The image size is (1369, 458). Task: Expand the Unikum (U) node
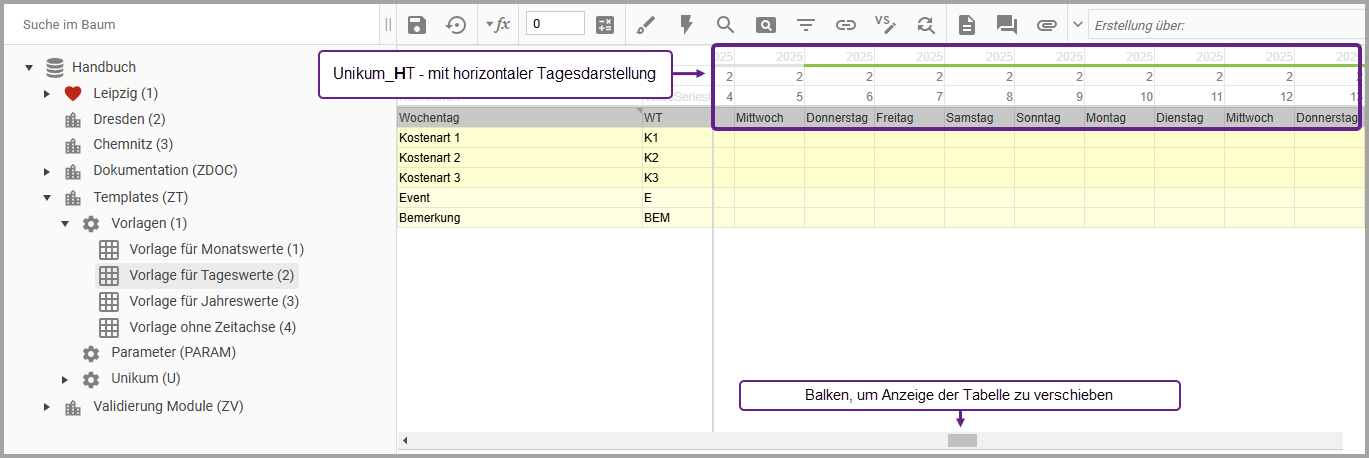[x=65, y=379]
